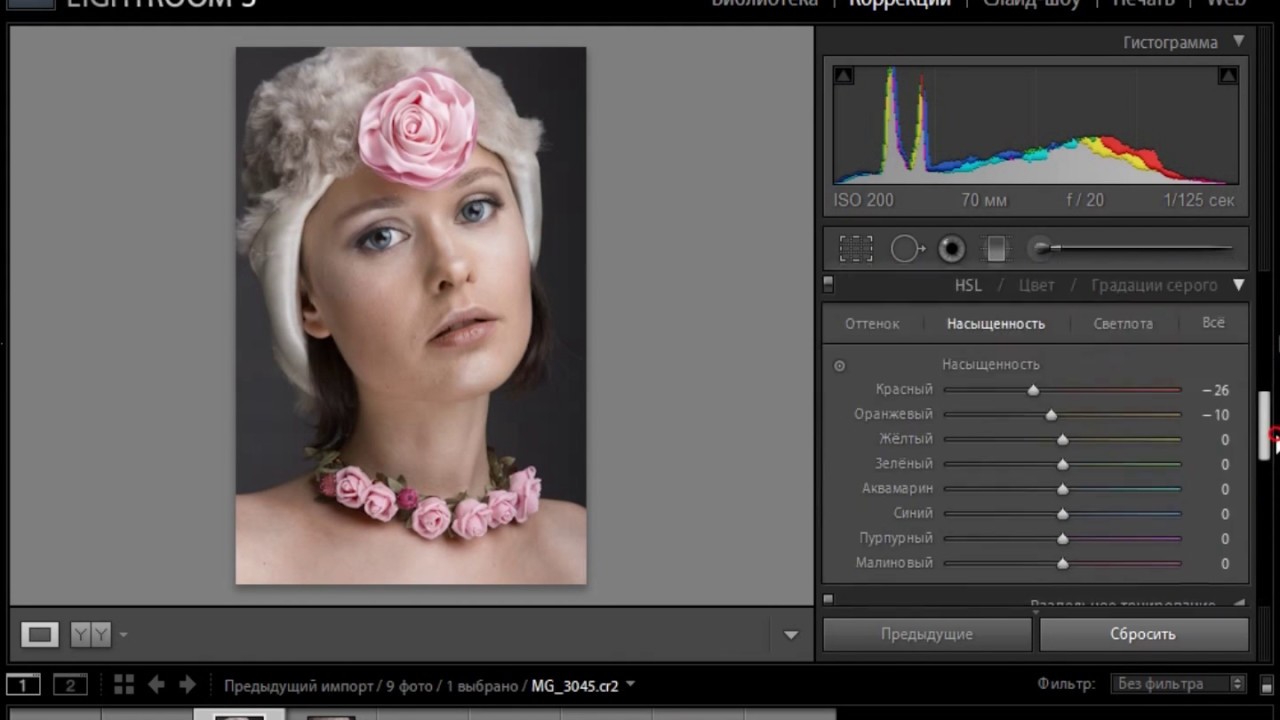This screenshot has width=1280, height=720.
Task: Click the Зелёный saturation slider handle
Action: [x=1063, y=464]
